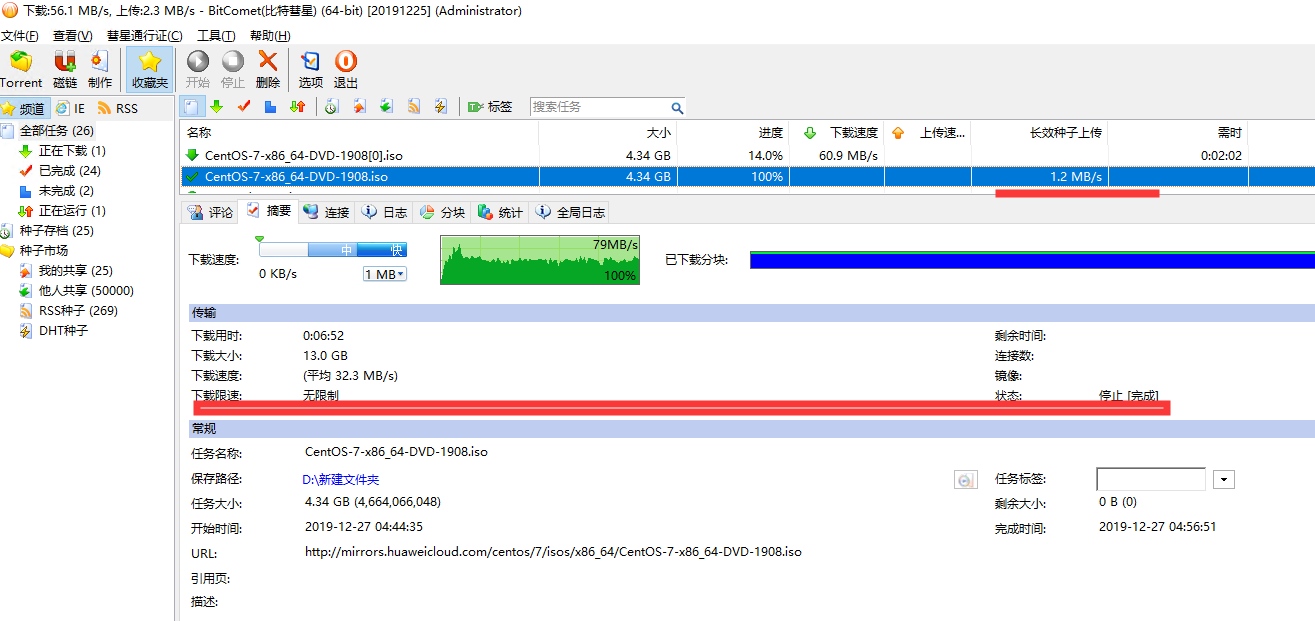Select 种子市场 folder in tree
Screen dimensions: 1315x621
pos(44,251)
